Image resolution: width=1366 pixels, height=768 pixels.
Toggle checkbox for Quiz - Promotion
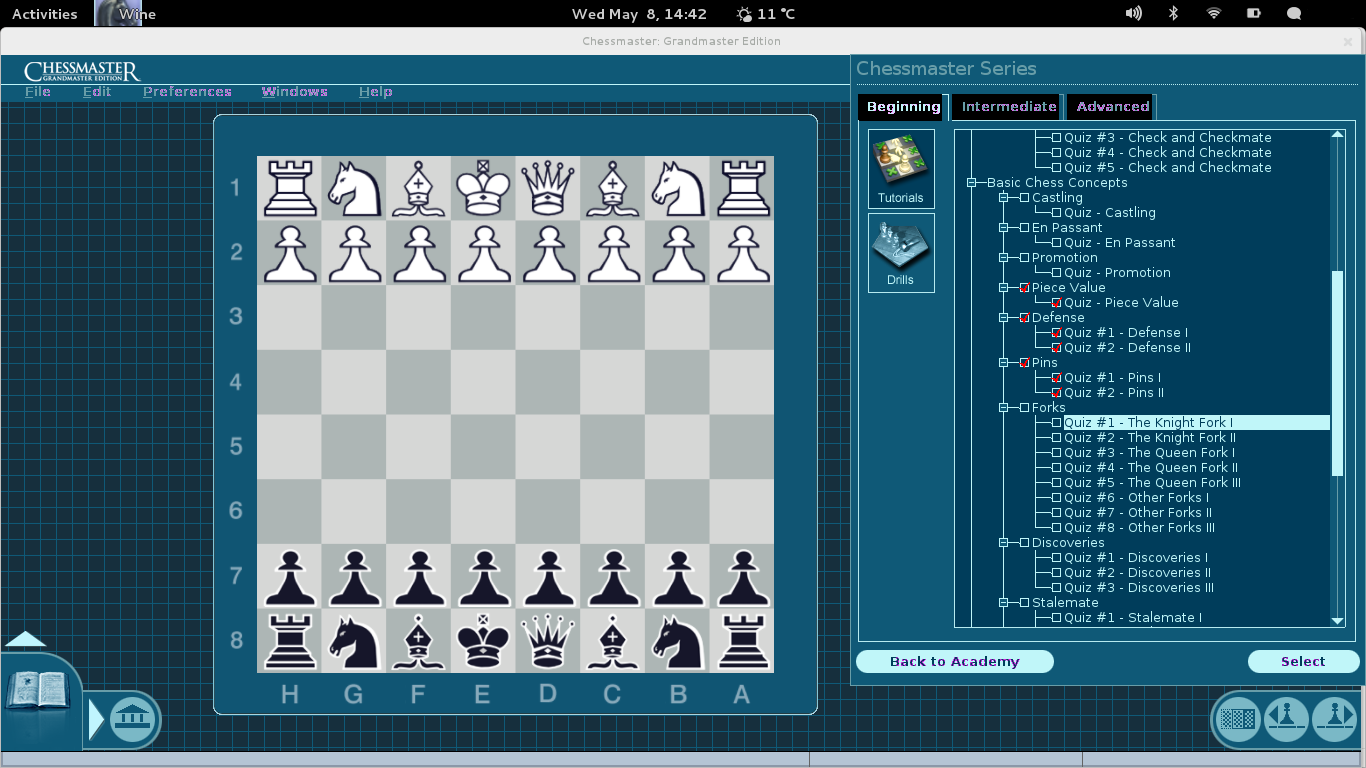1056,273
